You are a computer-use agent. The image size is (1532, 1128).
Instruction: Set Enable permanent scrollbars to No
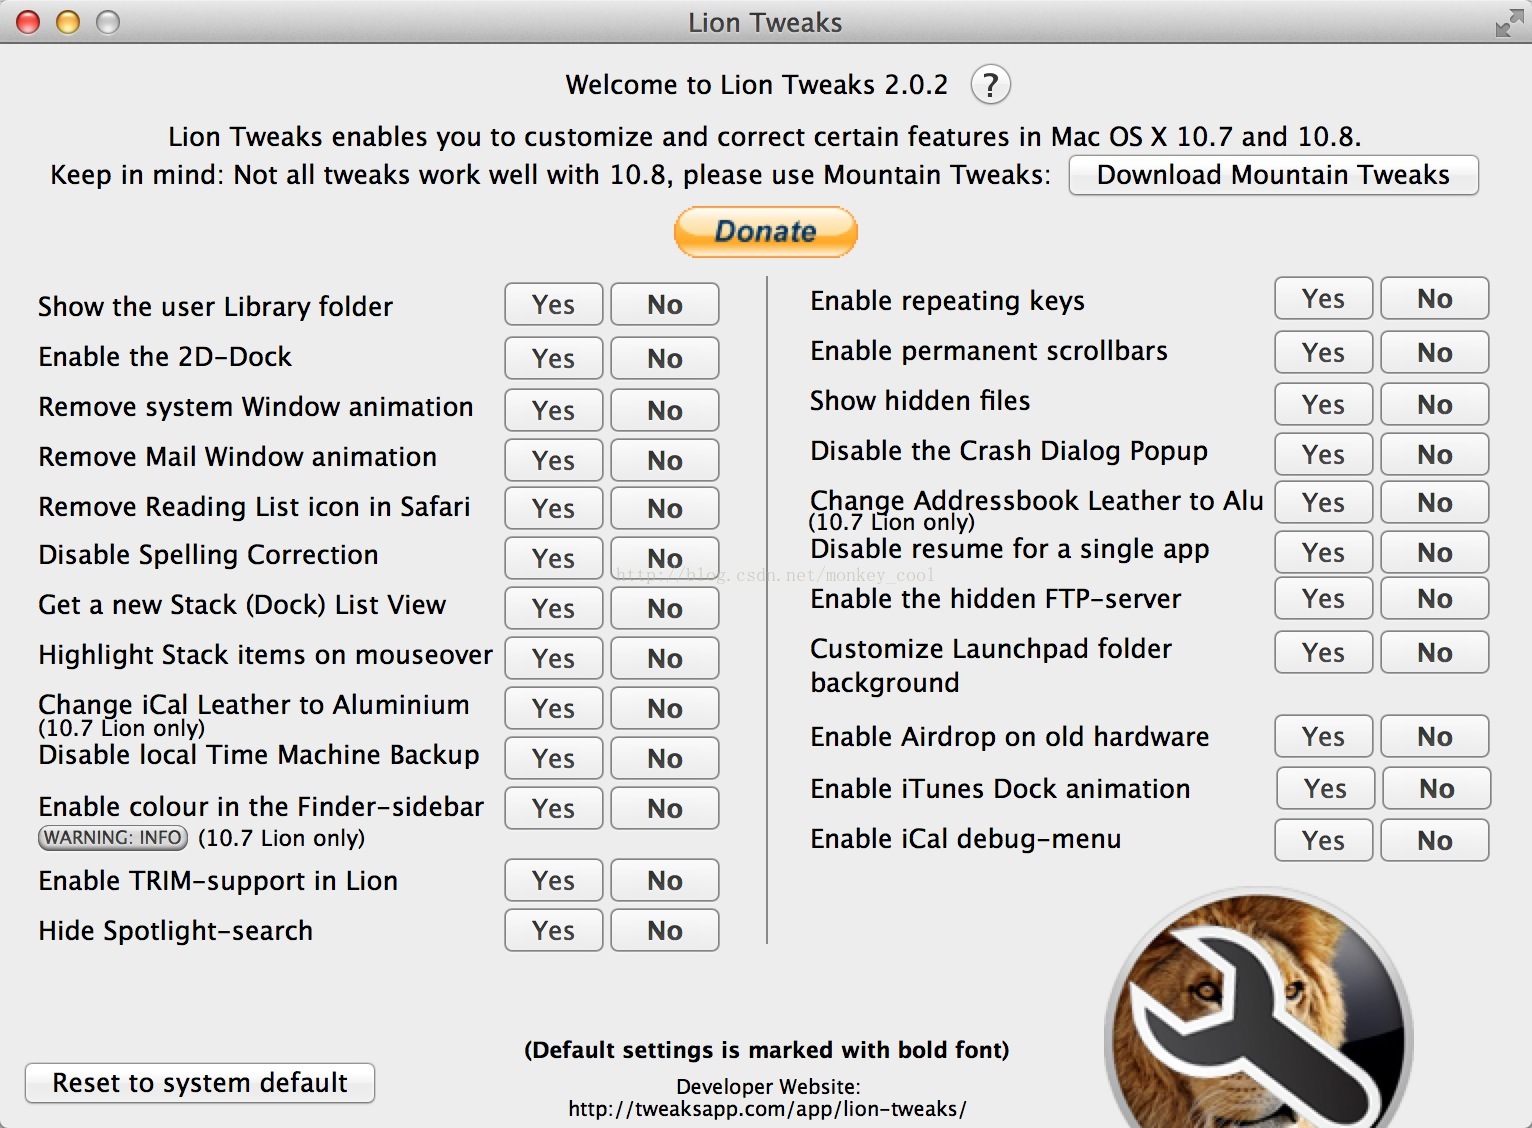(x=1435, y=353)
